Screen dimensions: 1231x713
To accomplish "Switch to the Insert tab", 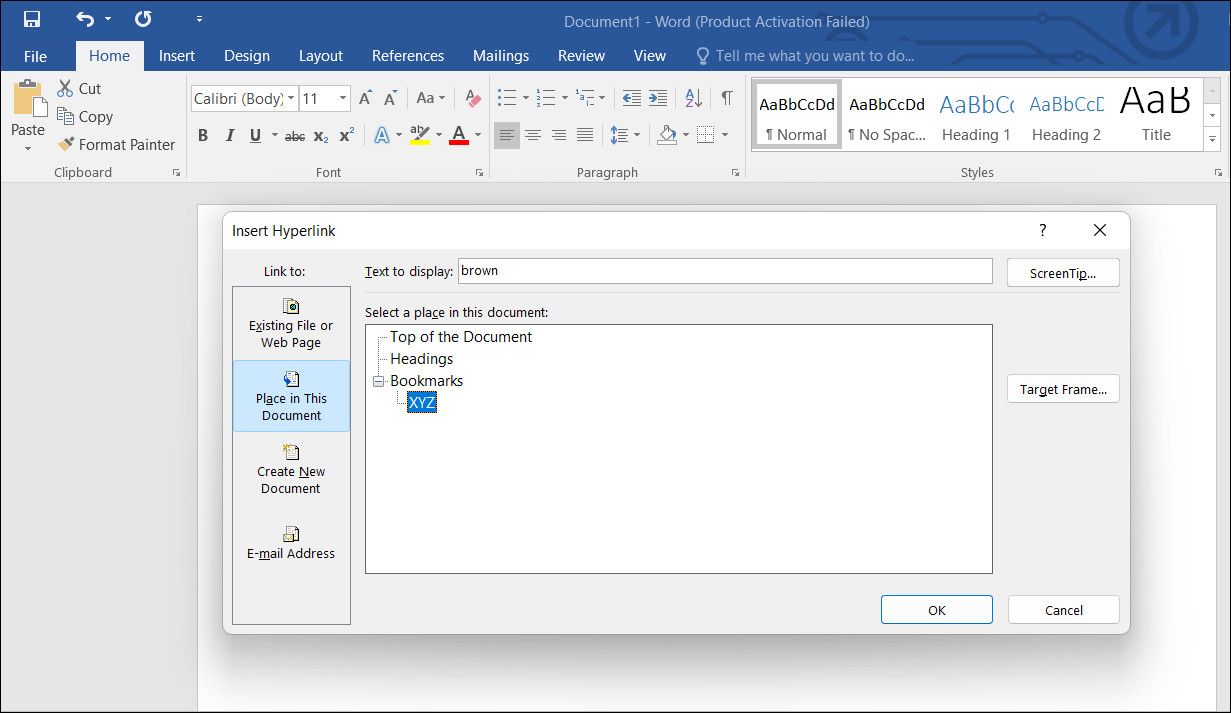I will [x=177, y=56].
